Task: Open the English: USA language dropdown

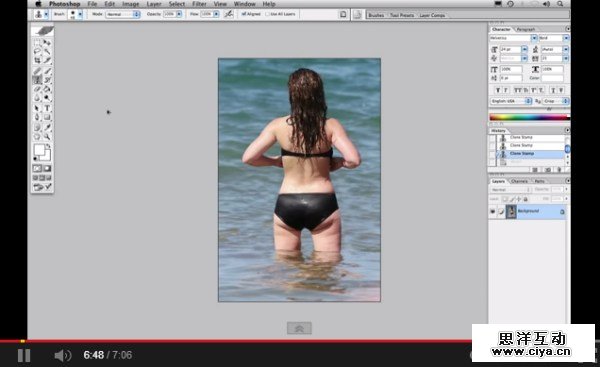Action: [511, 101]
